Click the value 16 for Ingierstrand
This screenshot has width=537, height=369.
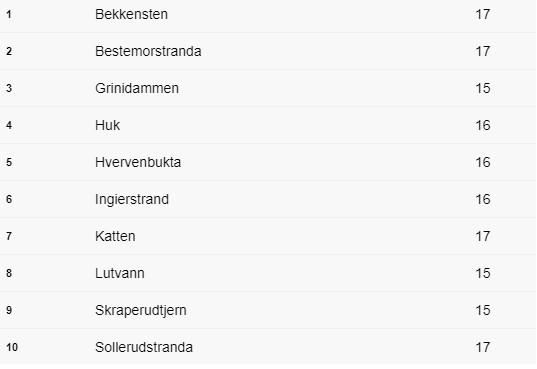pyautogui.click(x=483, y=199)
